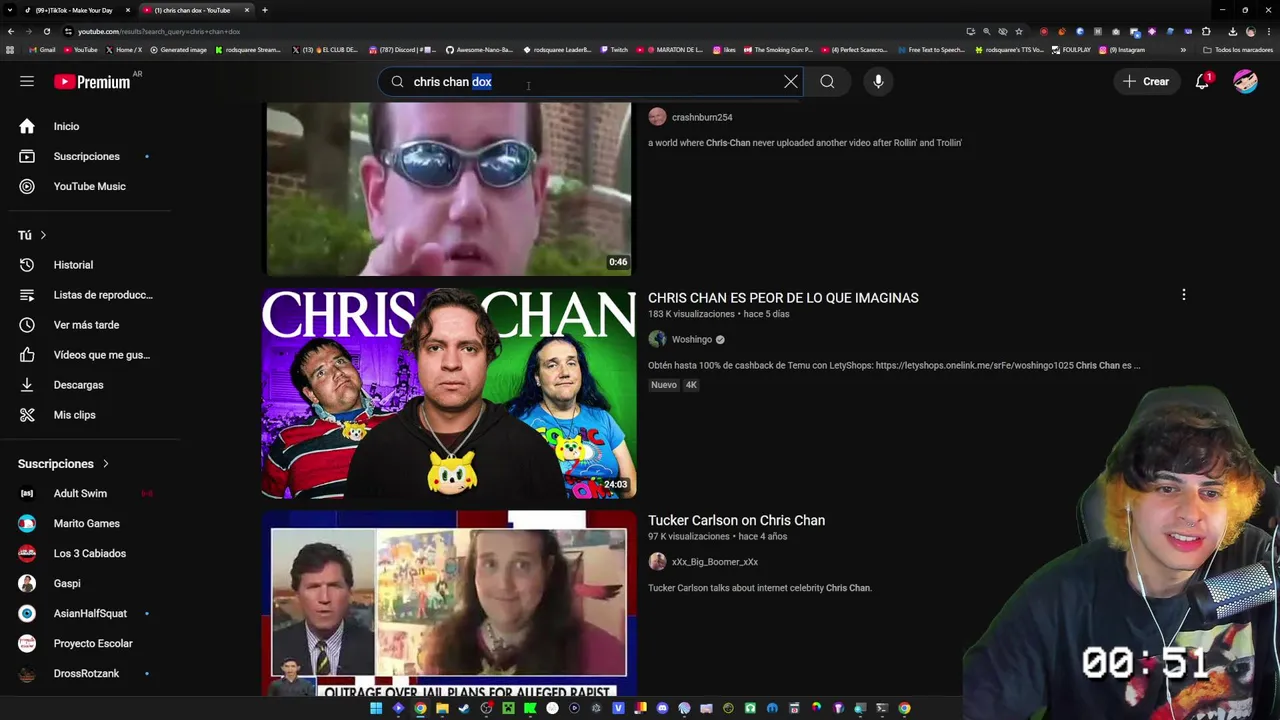Open xXx_Big_Boomer_xXx channel link
Image resolution: width=1280 pixels, height=720 pixels.
715,562
